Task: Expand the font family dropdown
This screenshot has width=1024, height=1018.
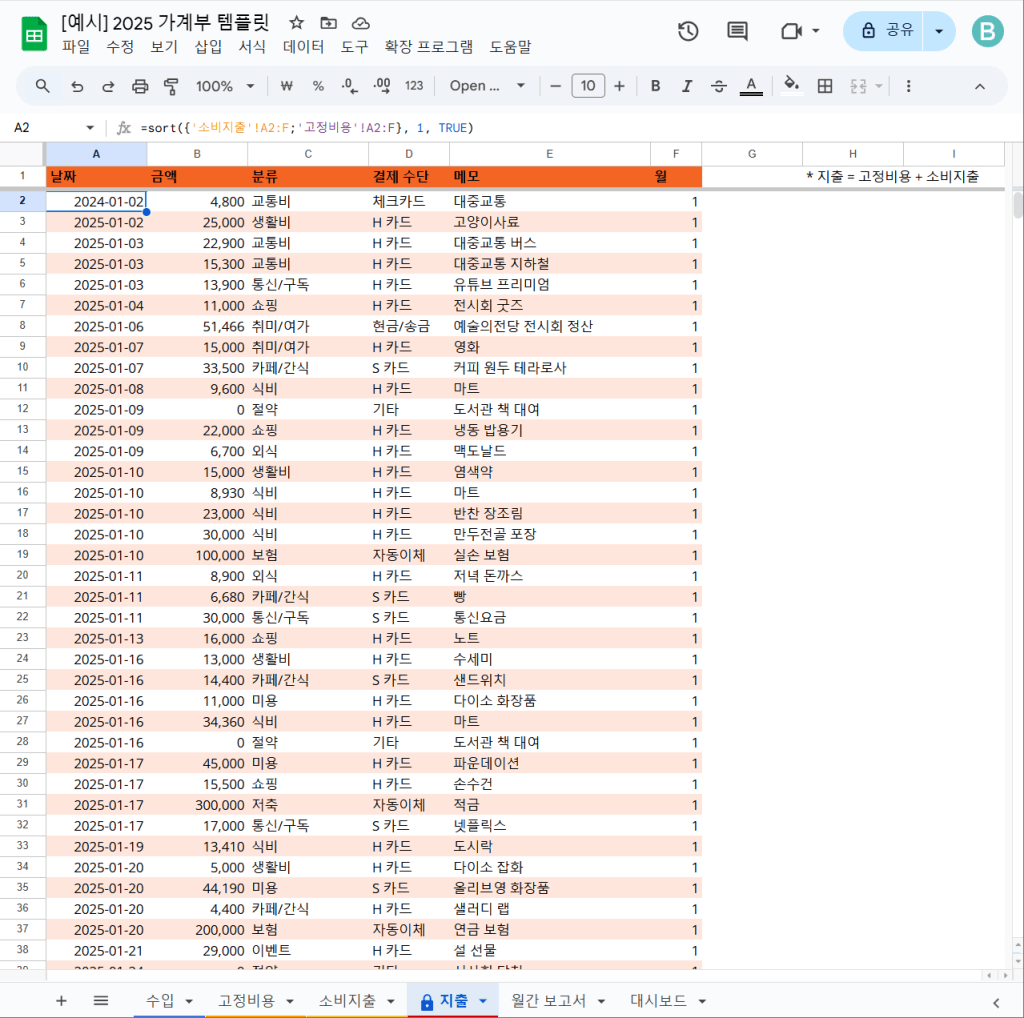Action: pos(487,86)
